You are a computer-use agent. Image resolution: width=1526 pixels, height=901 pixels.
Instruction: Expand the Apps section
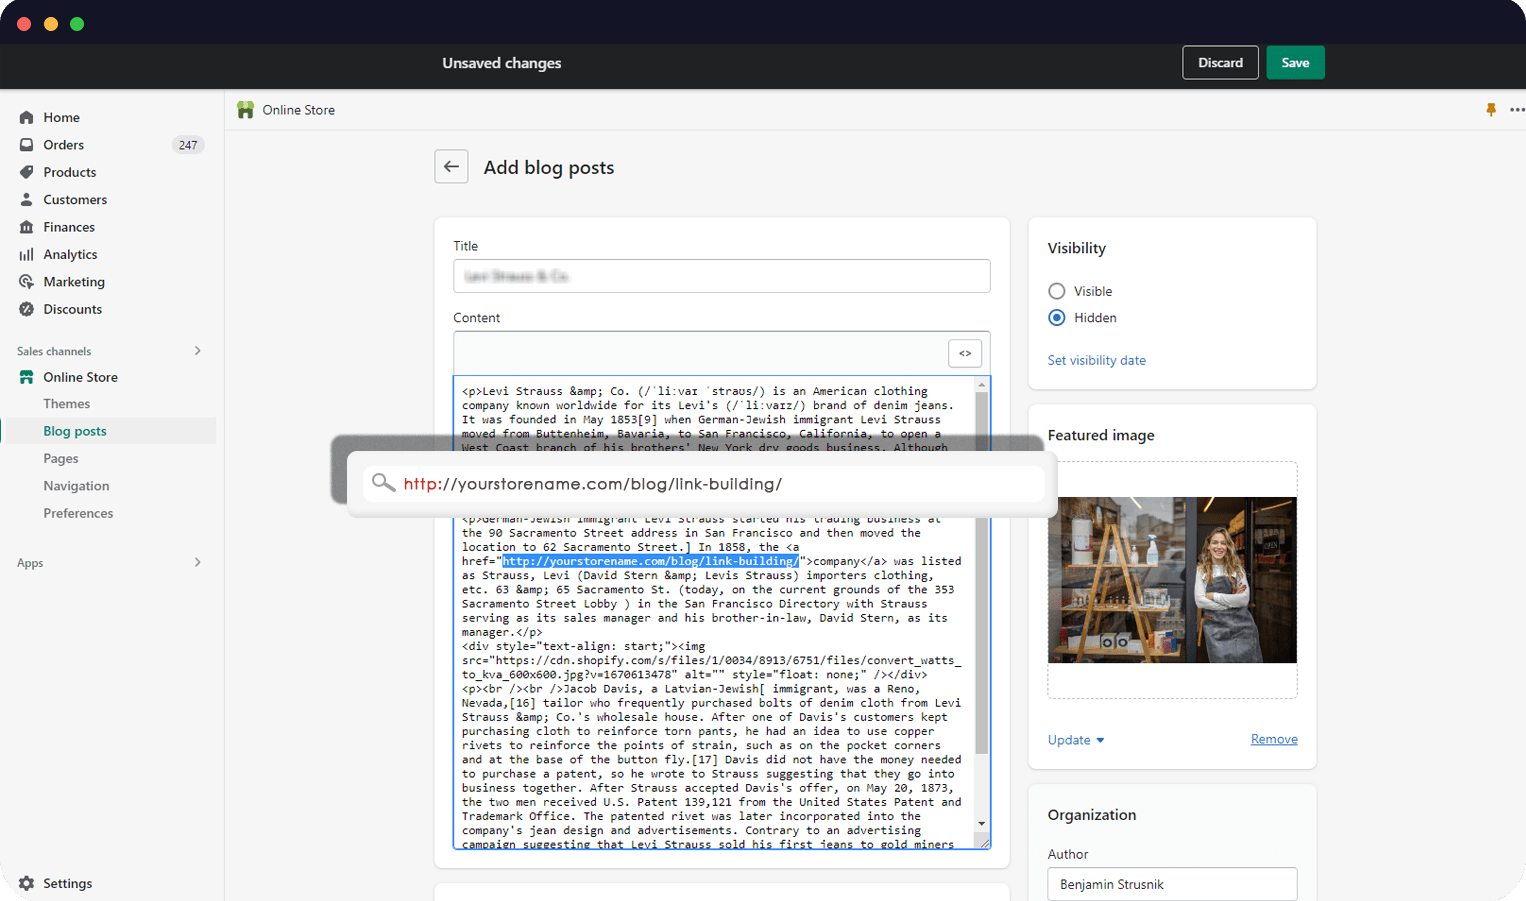coord(198,563)
